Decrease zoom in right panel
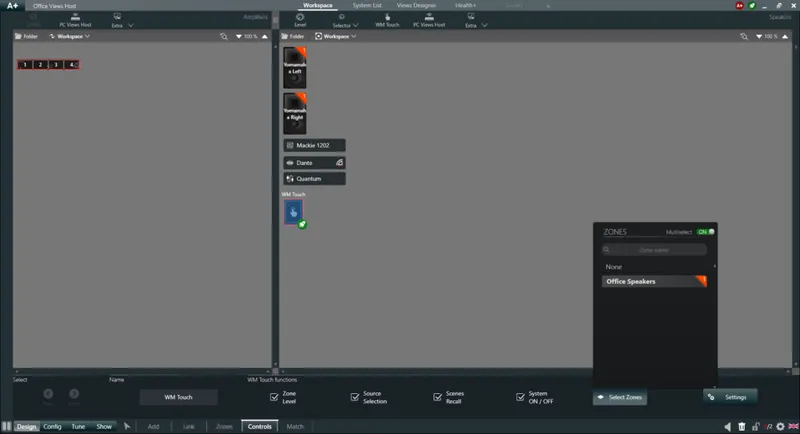 759,37
